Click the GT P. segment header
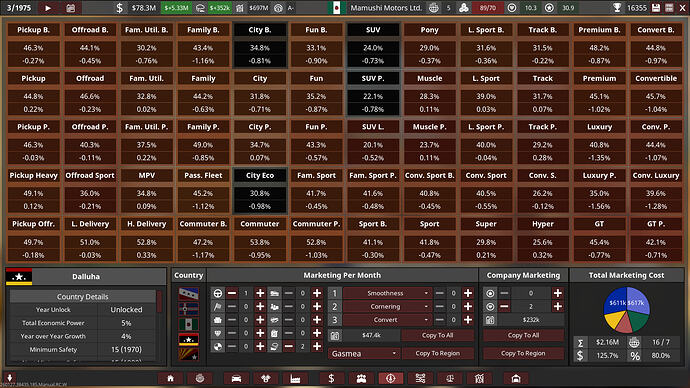The width and height of the screenshot is (690, 388). tap(656, 223)
